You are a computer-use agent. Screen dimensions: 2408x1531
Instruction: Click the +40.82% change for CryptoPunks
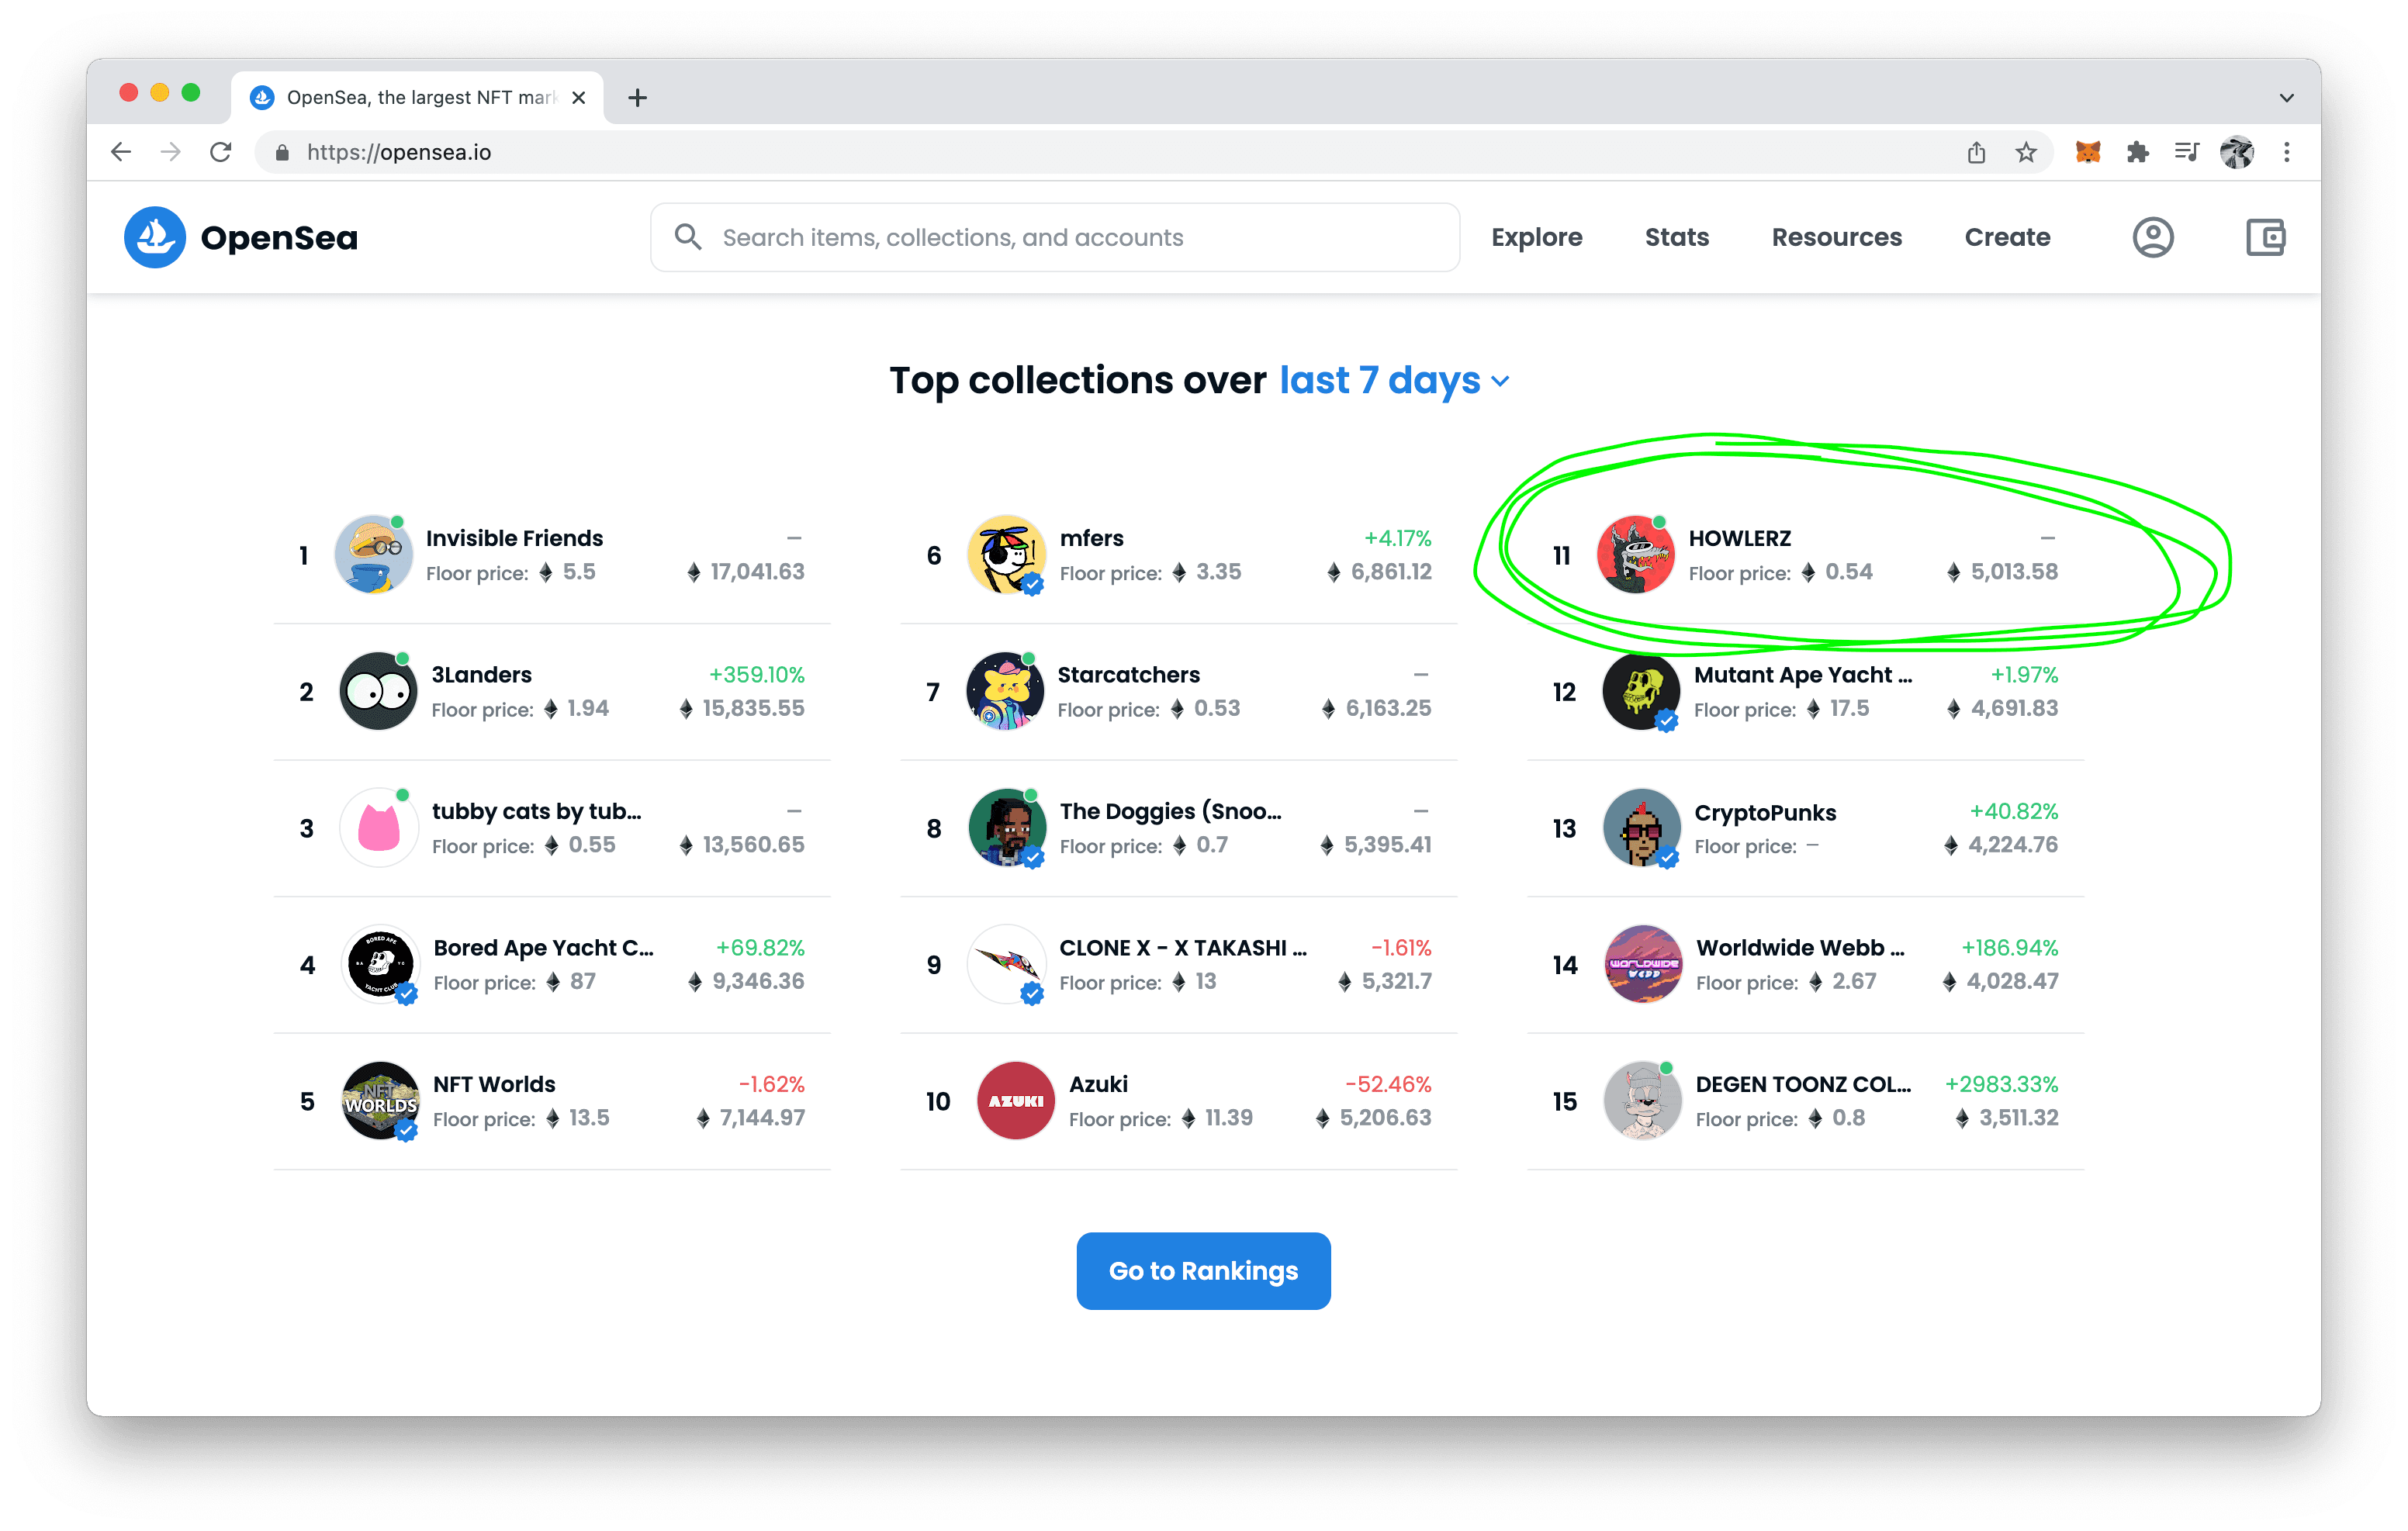[x=2013, y=811]
